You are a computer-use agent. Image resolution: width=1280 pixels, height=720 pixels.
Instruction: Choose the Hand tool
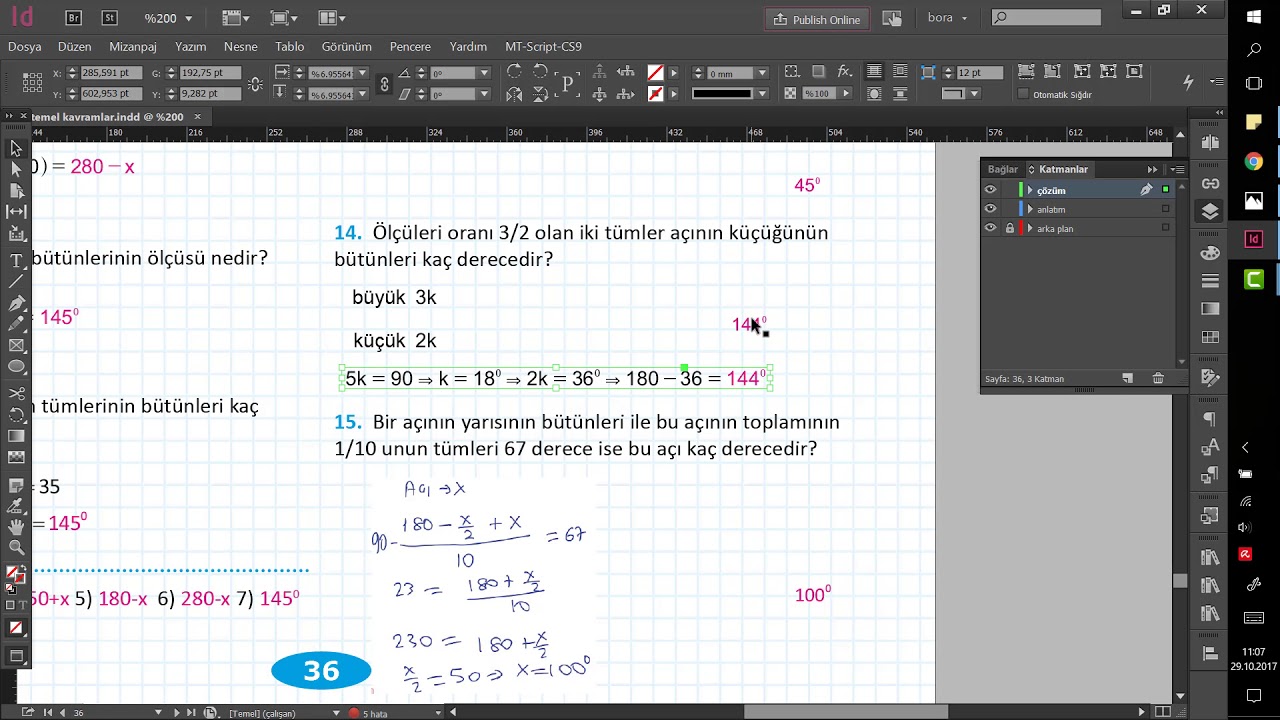coord(16,527)
